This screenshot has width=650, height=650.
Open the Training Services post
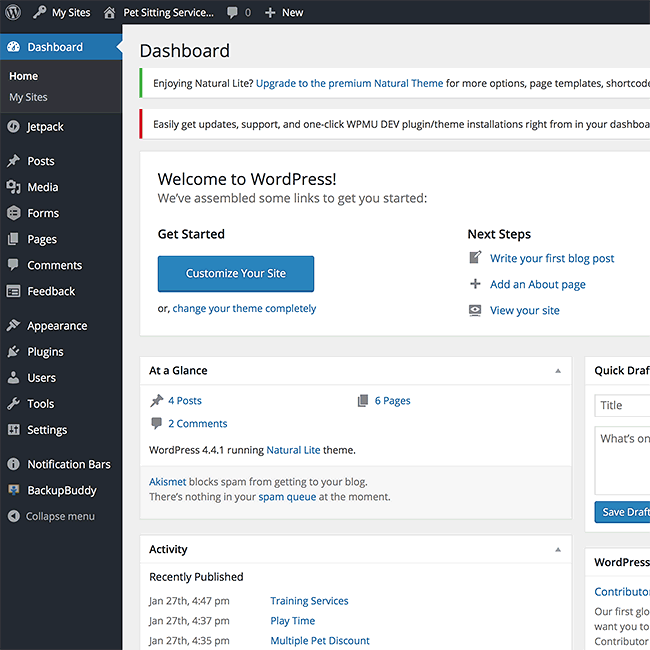[309, 601]
